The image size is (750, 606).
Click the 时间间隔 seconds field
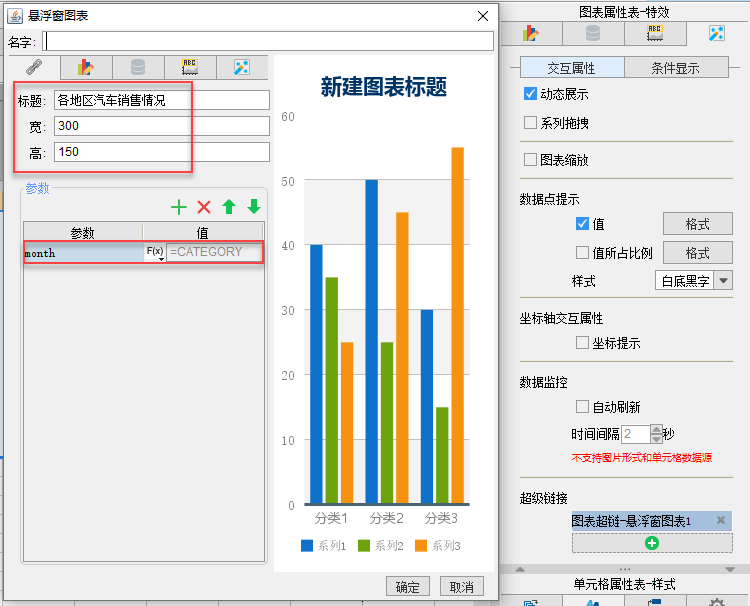point(636,434)
